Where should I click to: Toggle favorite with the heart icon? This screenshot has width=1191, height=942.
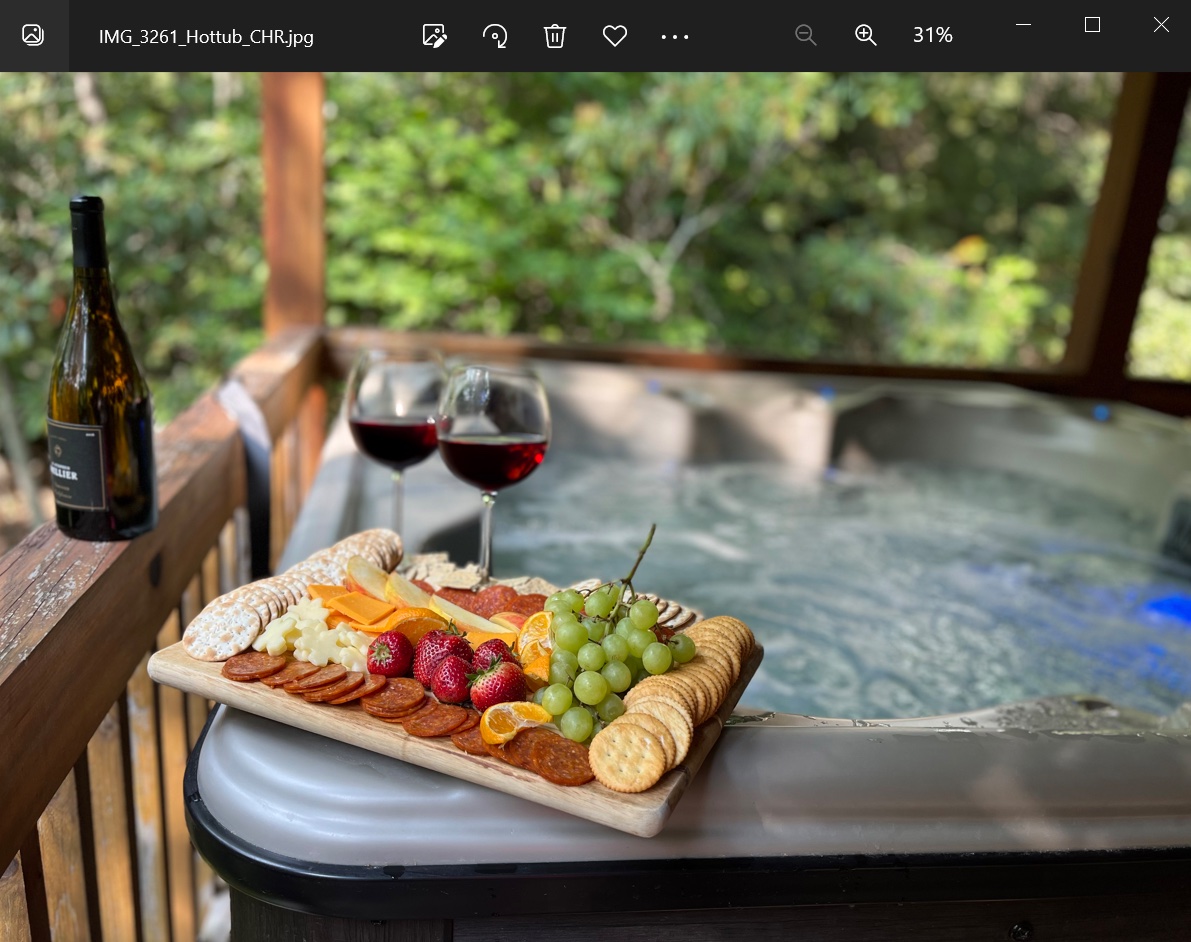(614, 36)
